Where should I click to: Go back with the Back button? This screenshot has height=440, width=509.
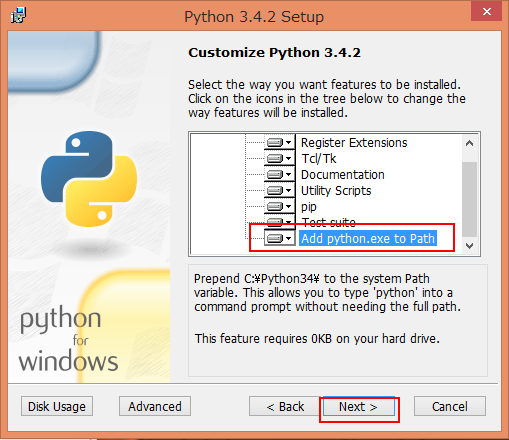coord(285,406)
